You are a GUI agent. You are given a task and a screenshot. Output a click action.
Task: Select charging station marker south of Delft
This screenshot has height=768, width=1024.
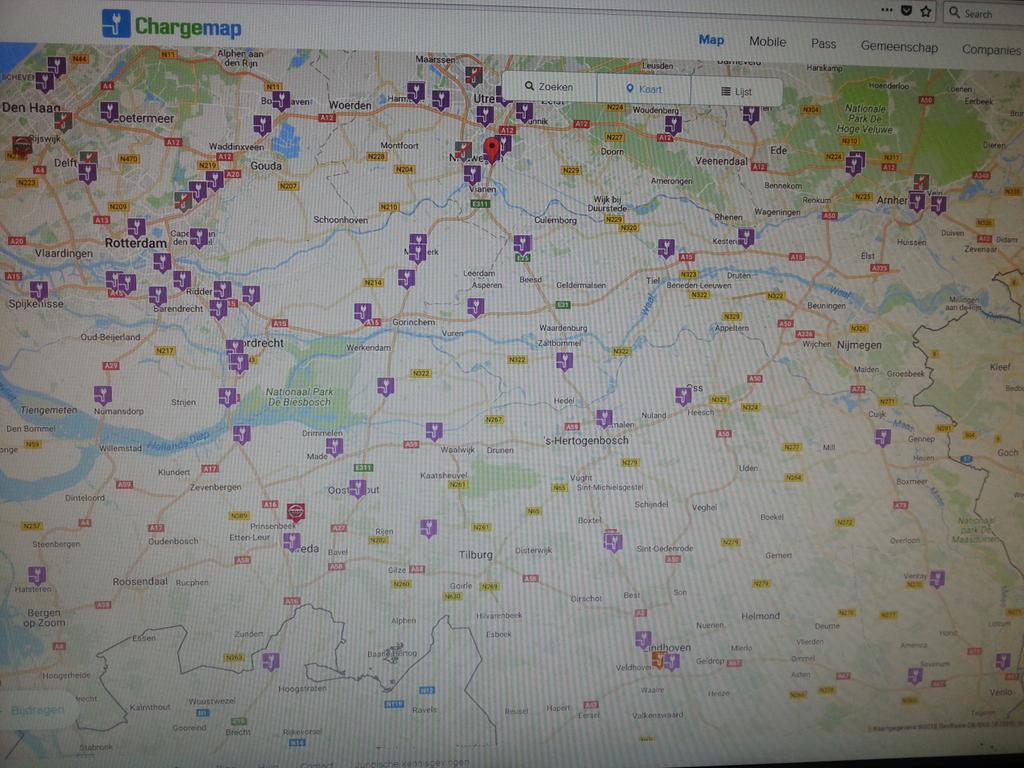[88, 173]
